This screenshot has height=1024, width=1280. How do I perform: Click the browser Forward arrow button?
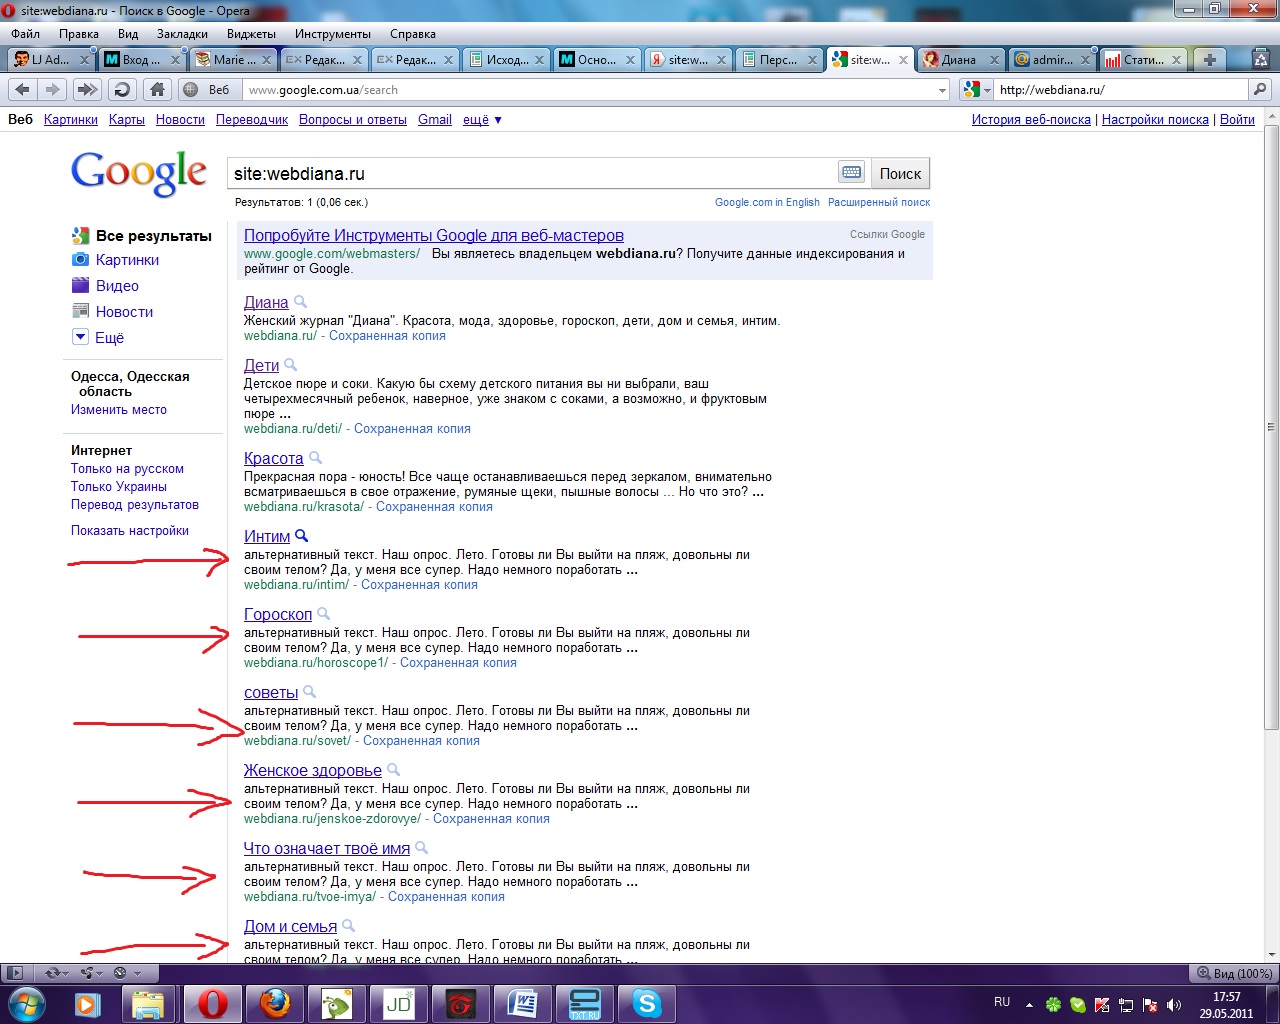[x=53, y=90]
